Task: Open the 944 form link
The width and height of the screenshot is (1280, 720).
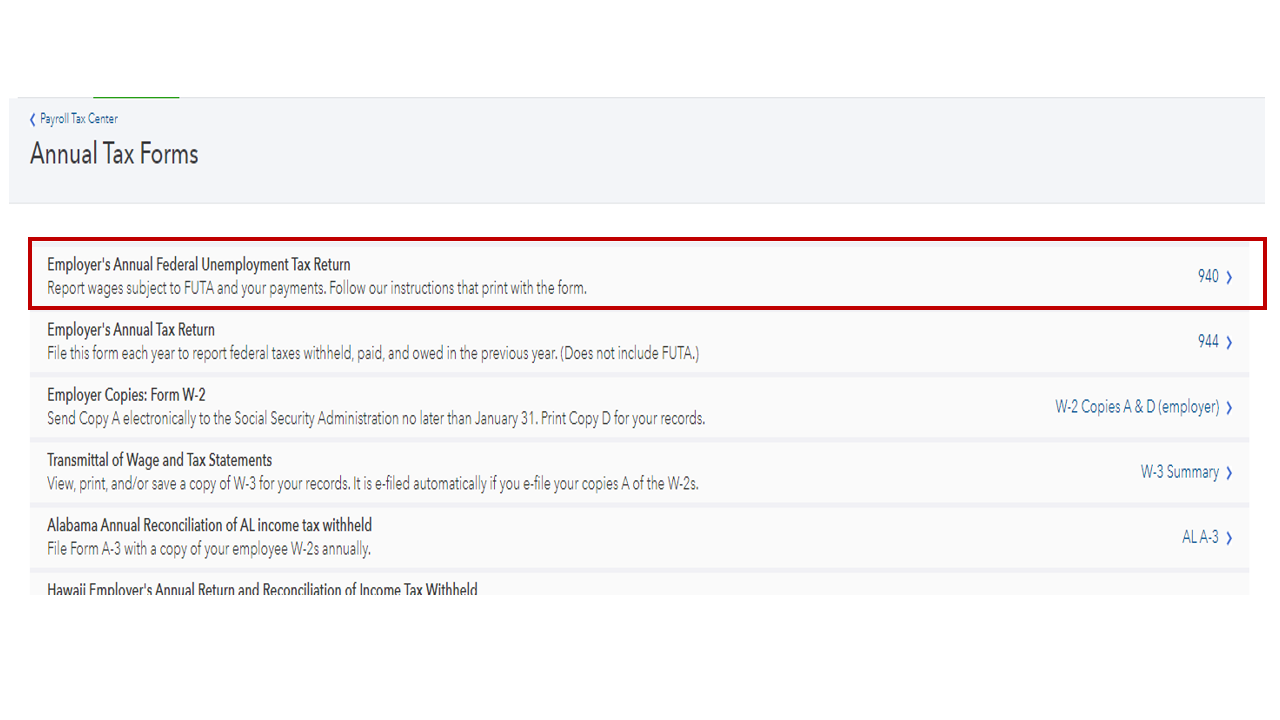Action: [1208, 341]
